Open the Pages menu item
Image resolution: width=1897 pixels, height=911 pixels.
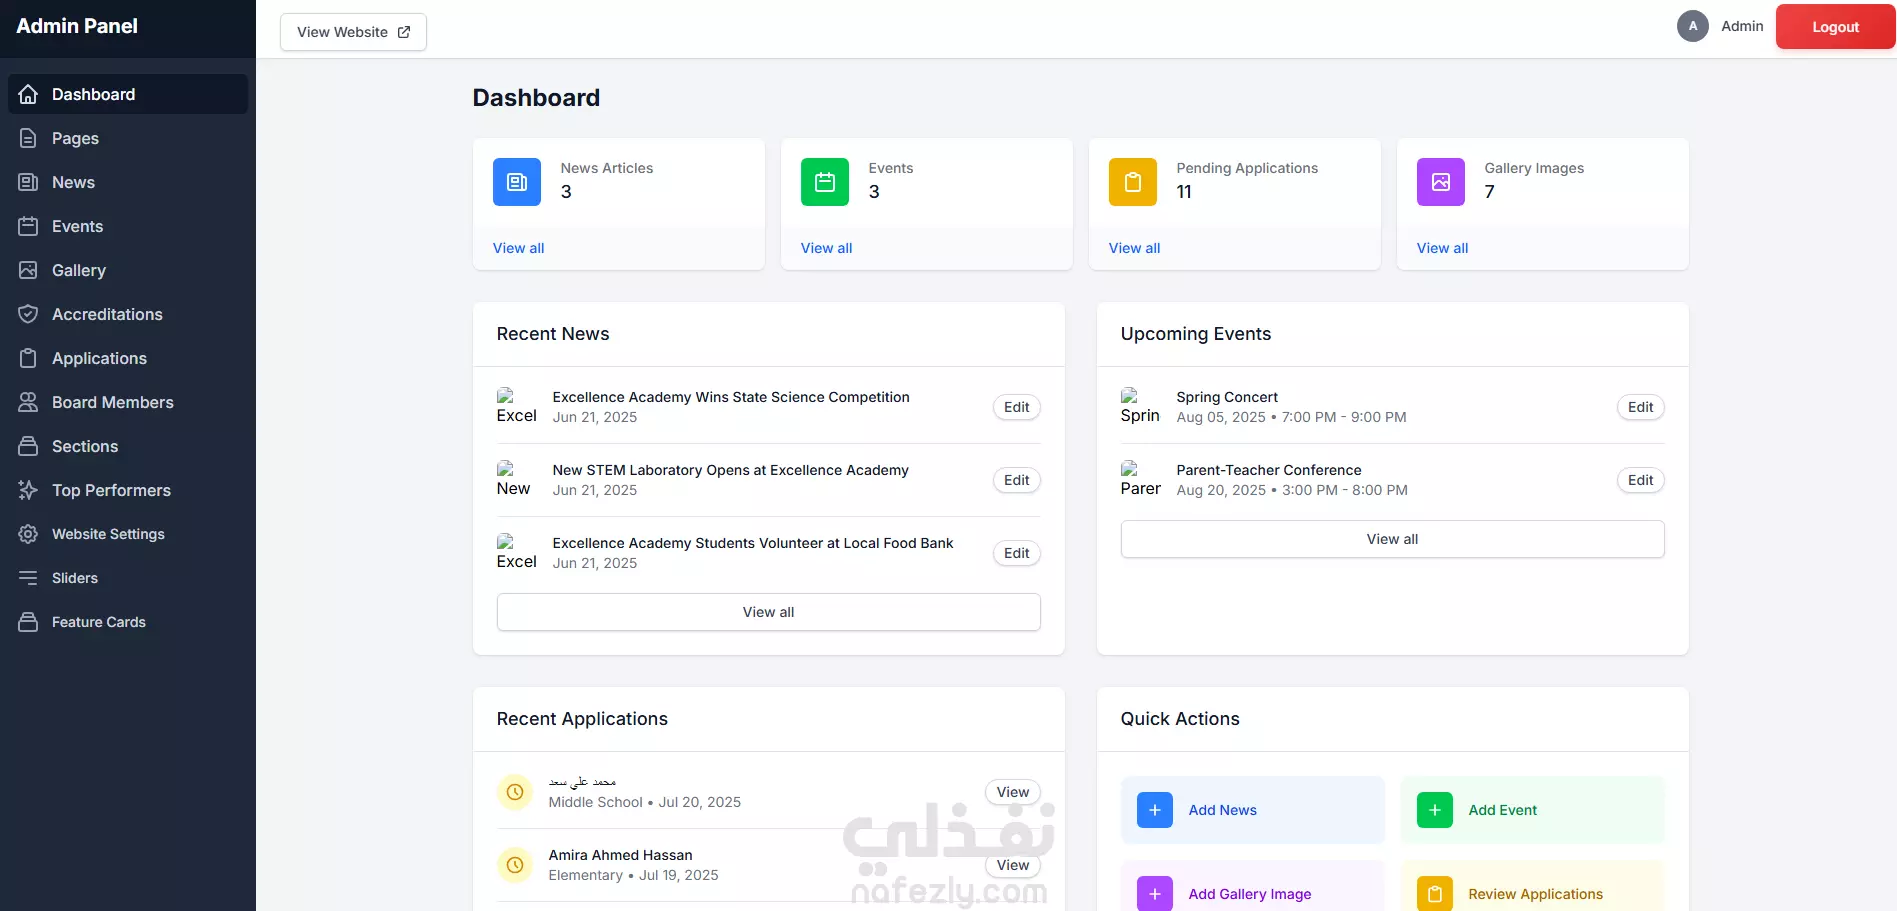[128, 138]
